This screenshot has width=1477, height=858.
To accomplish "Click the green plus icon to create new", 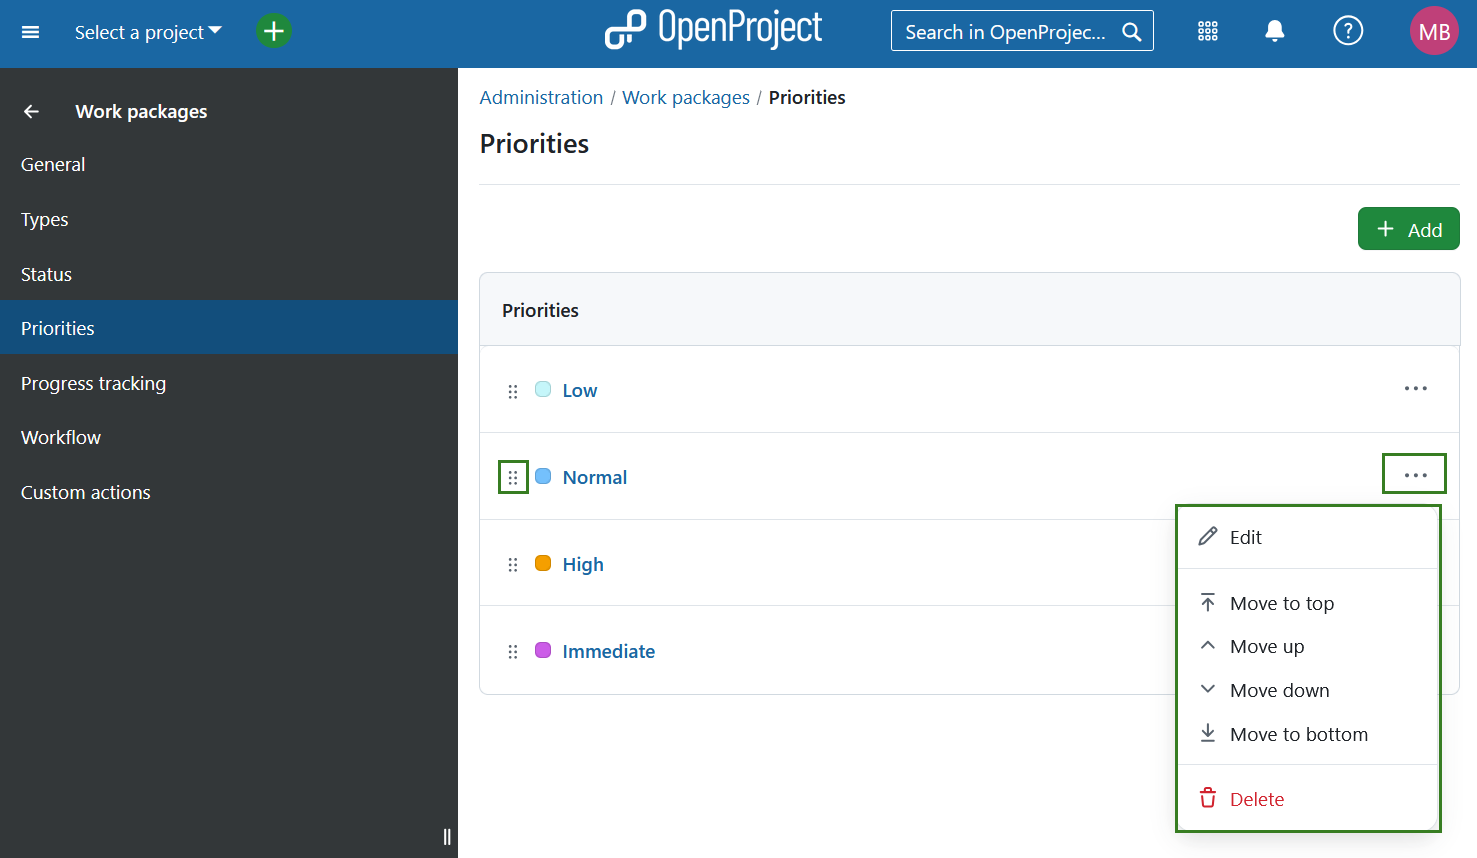I will pyautogui.click(x=273, y=31).
